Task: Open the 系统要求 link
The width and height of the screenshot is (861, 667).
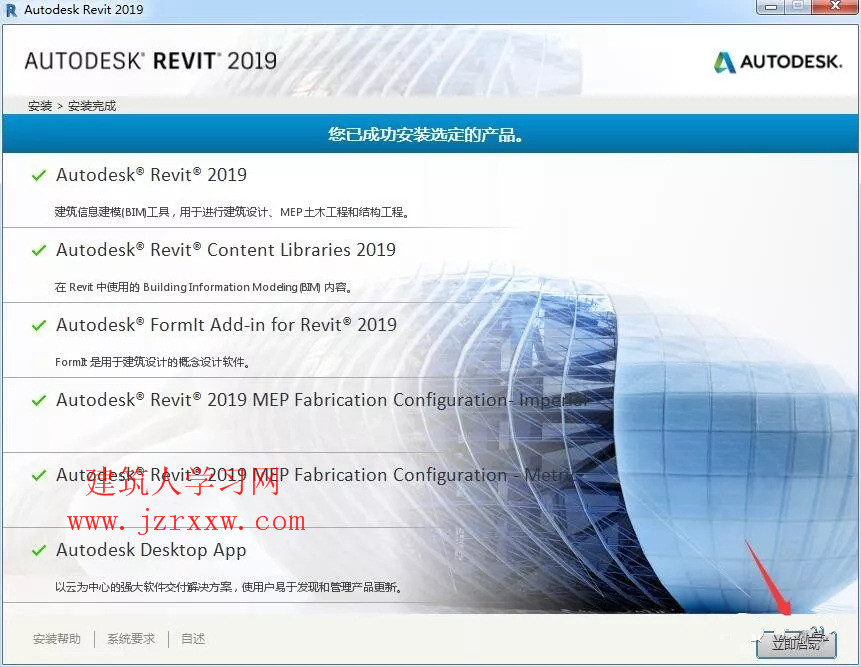Action: pos(131,638)
